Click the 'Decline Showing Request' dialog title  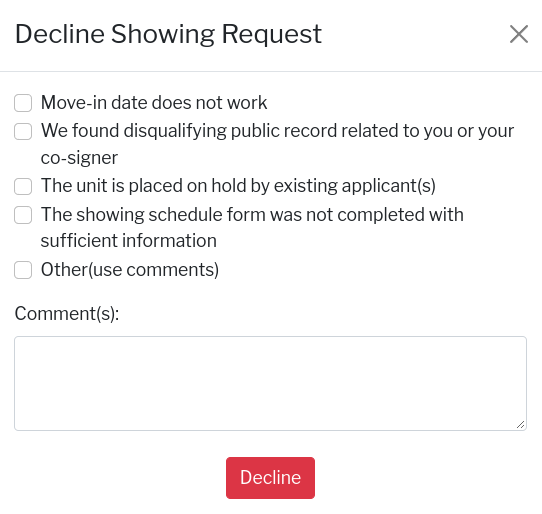[x=168, y=34]
